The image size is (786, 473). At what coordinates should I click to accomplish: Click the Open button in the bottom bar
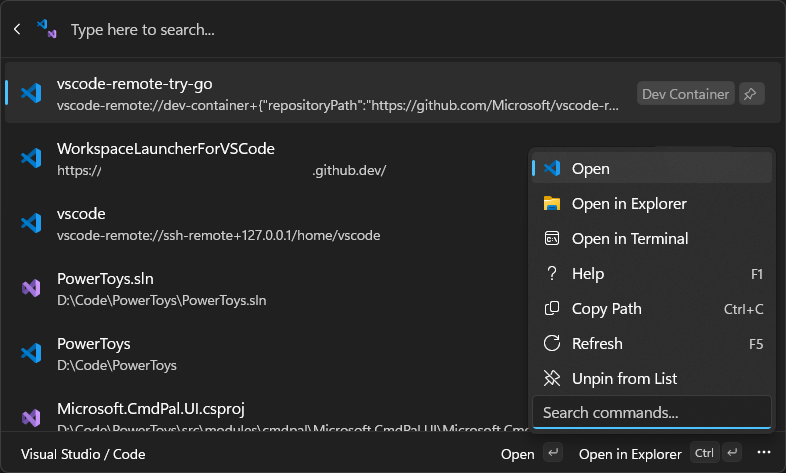(517, 454)
